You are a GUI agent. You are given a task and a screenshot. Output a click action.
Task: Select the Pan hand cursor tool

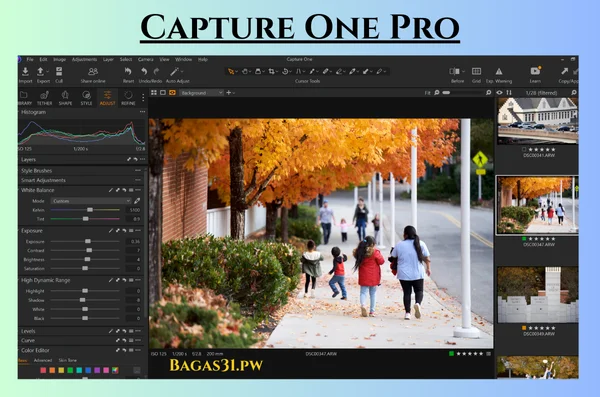pyautogui.click(x=245, y=71)
